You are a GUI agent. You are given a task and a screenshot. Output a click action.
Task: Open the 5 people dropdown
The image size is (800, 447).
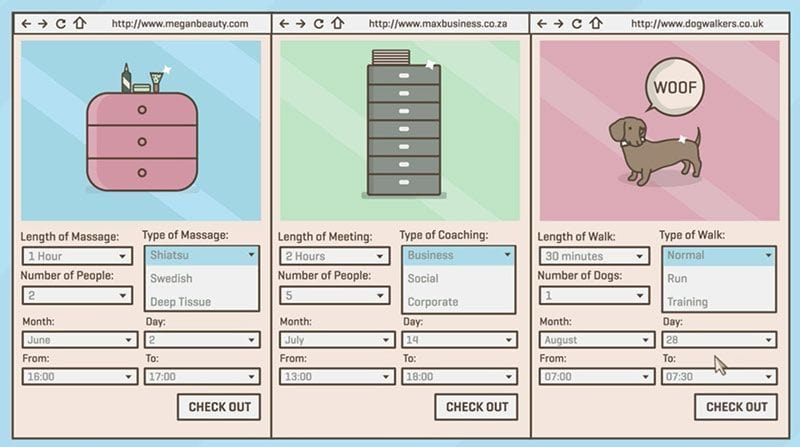tap(335, 295)
